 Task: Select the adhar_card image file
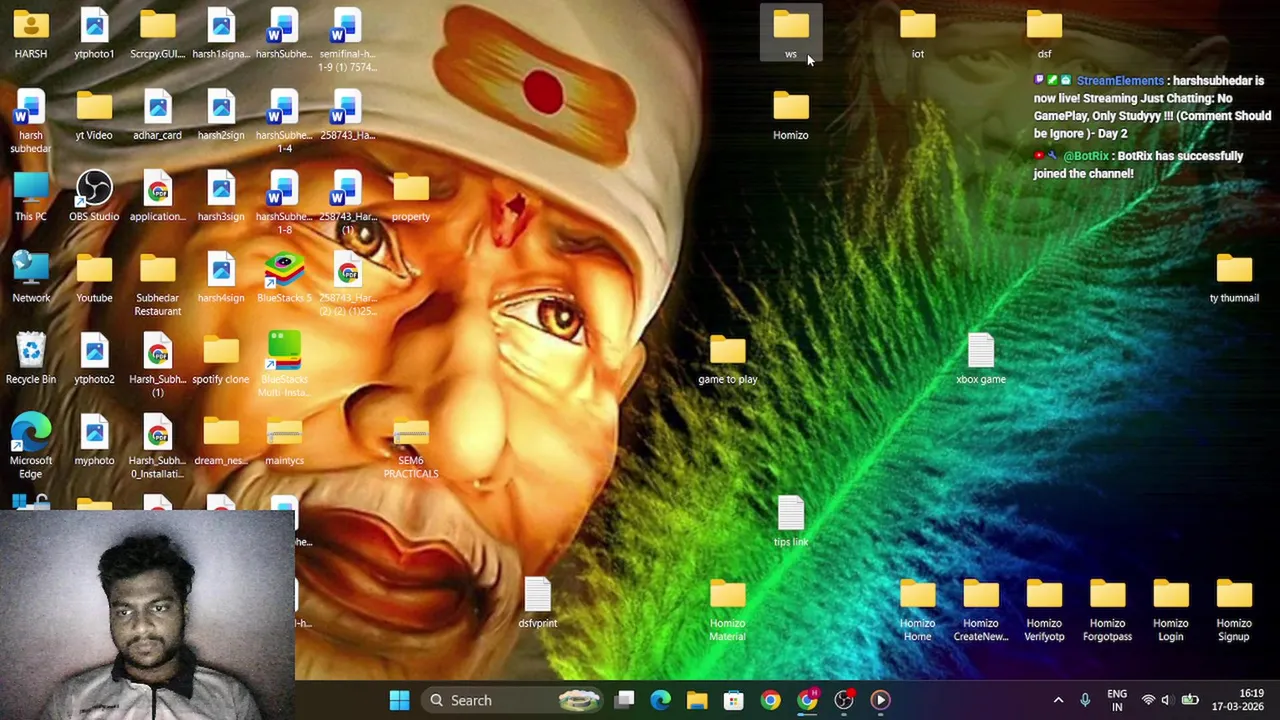[x=157, y=115]
